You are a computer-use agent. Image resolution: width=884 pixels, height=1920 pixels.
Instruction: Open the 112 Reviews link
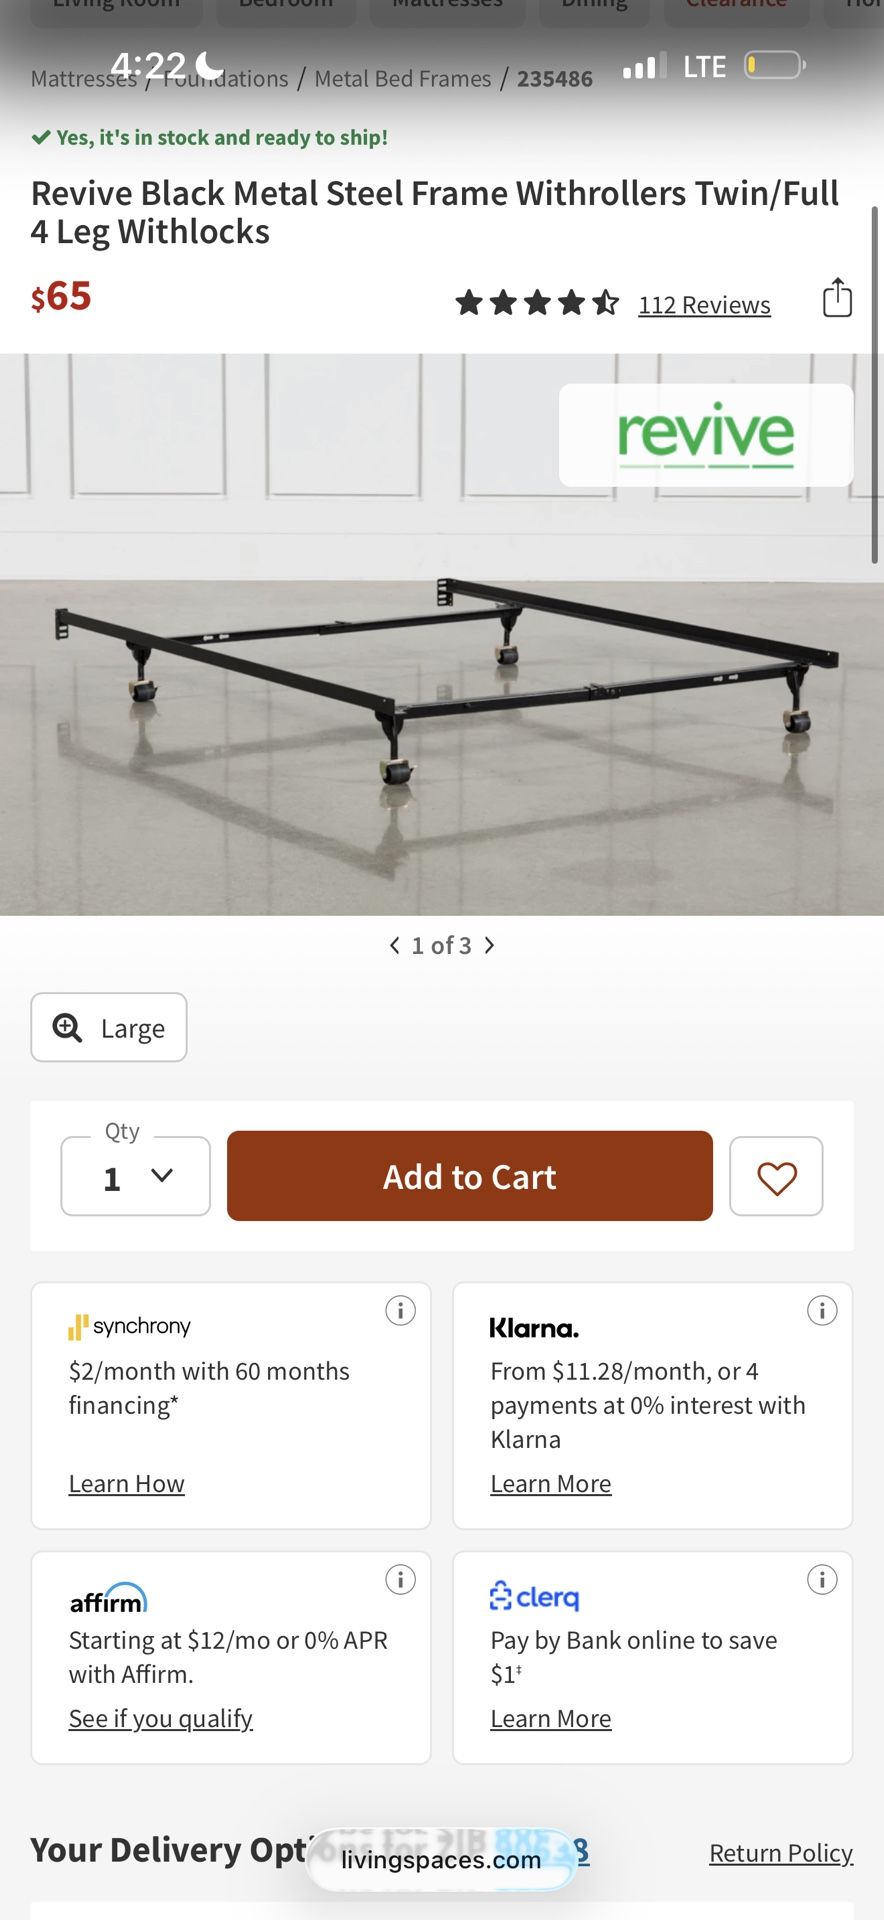[x=704, y=305]
